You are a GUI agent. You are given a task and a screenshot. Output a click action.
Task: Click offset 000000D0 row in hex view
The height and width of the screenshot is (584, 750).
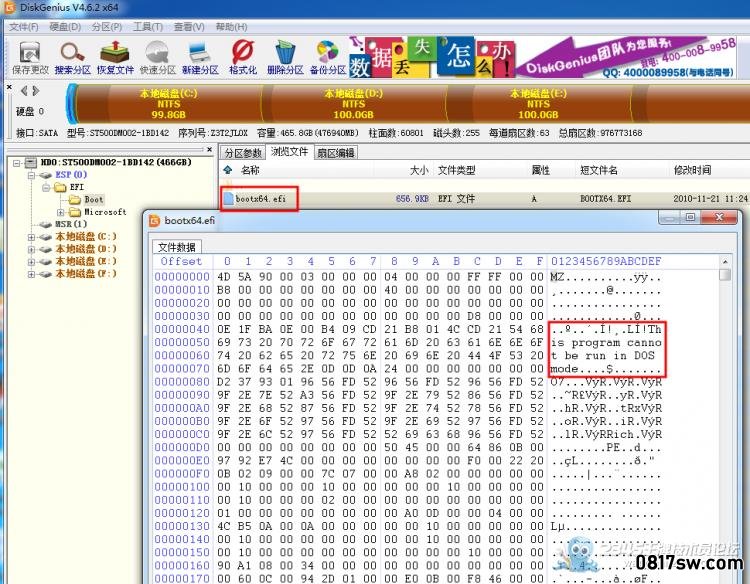[409, 448]
